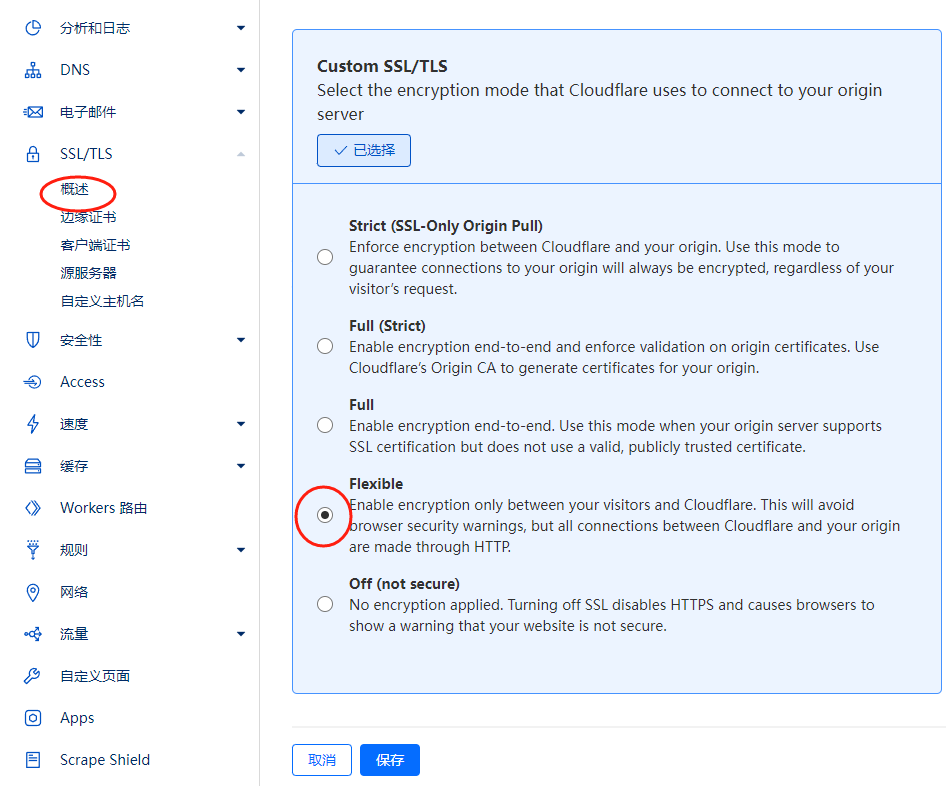Image resolution: width=946 pixels, height=786 pixels.
Task: Click the 保存 save button
Action: tap(390, 760)
